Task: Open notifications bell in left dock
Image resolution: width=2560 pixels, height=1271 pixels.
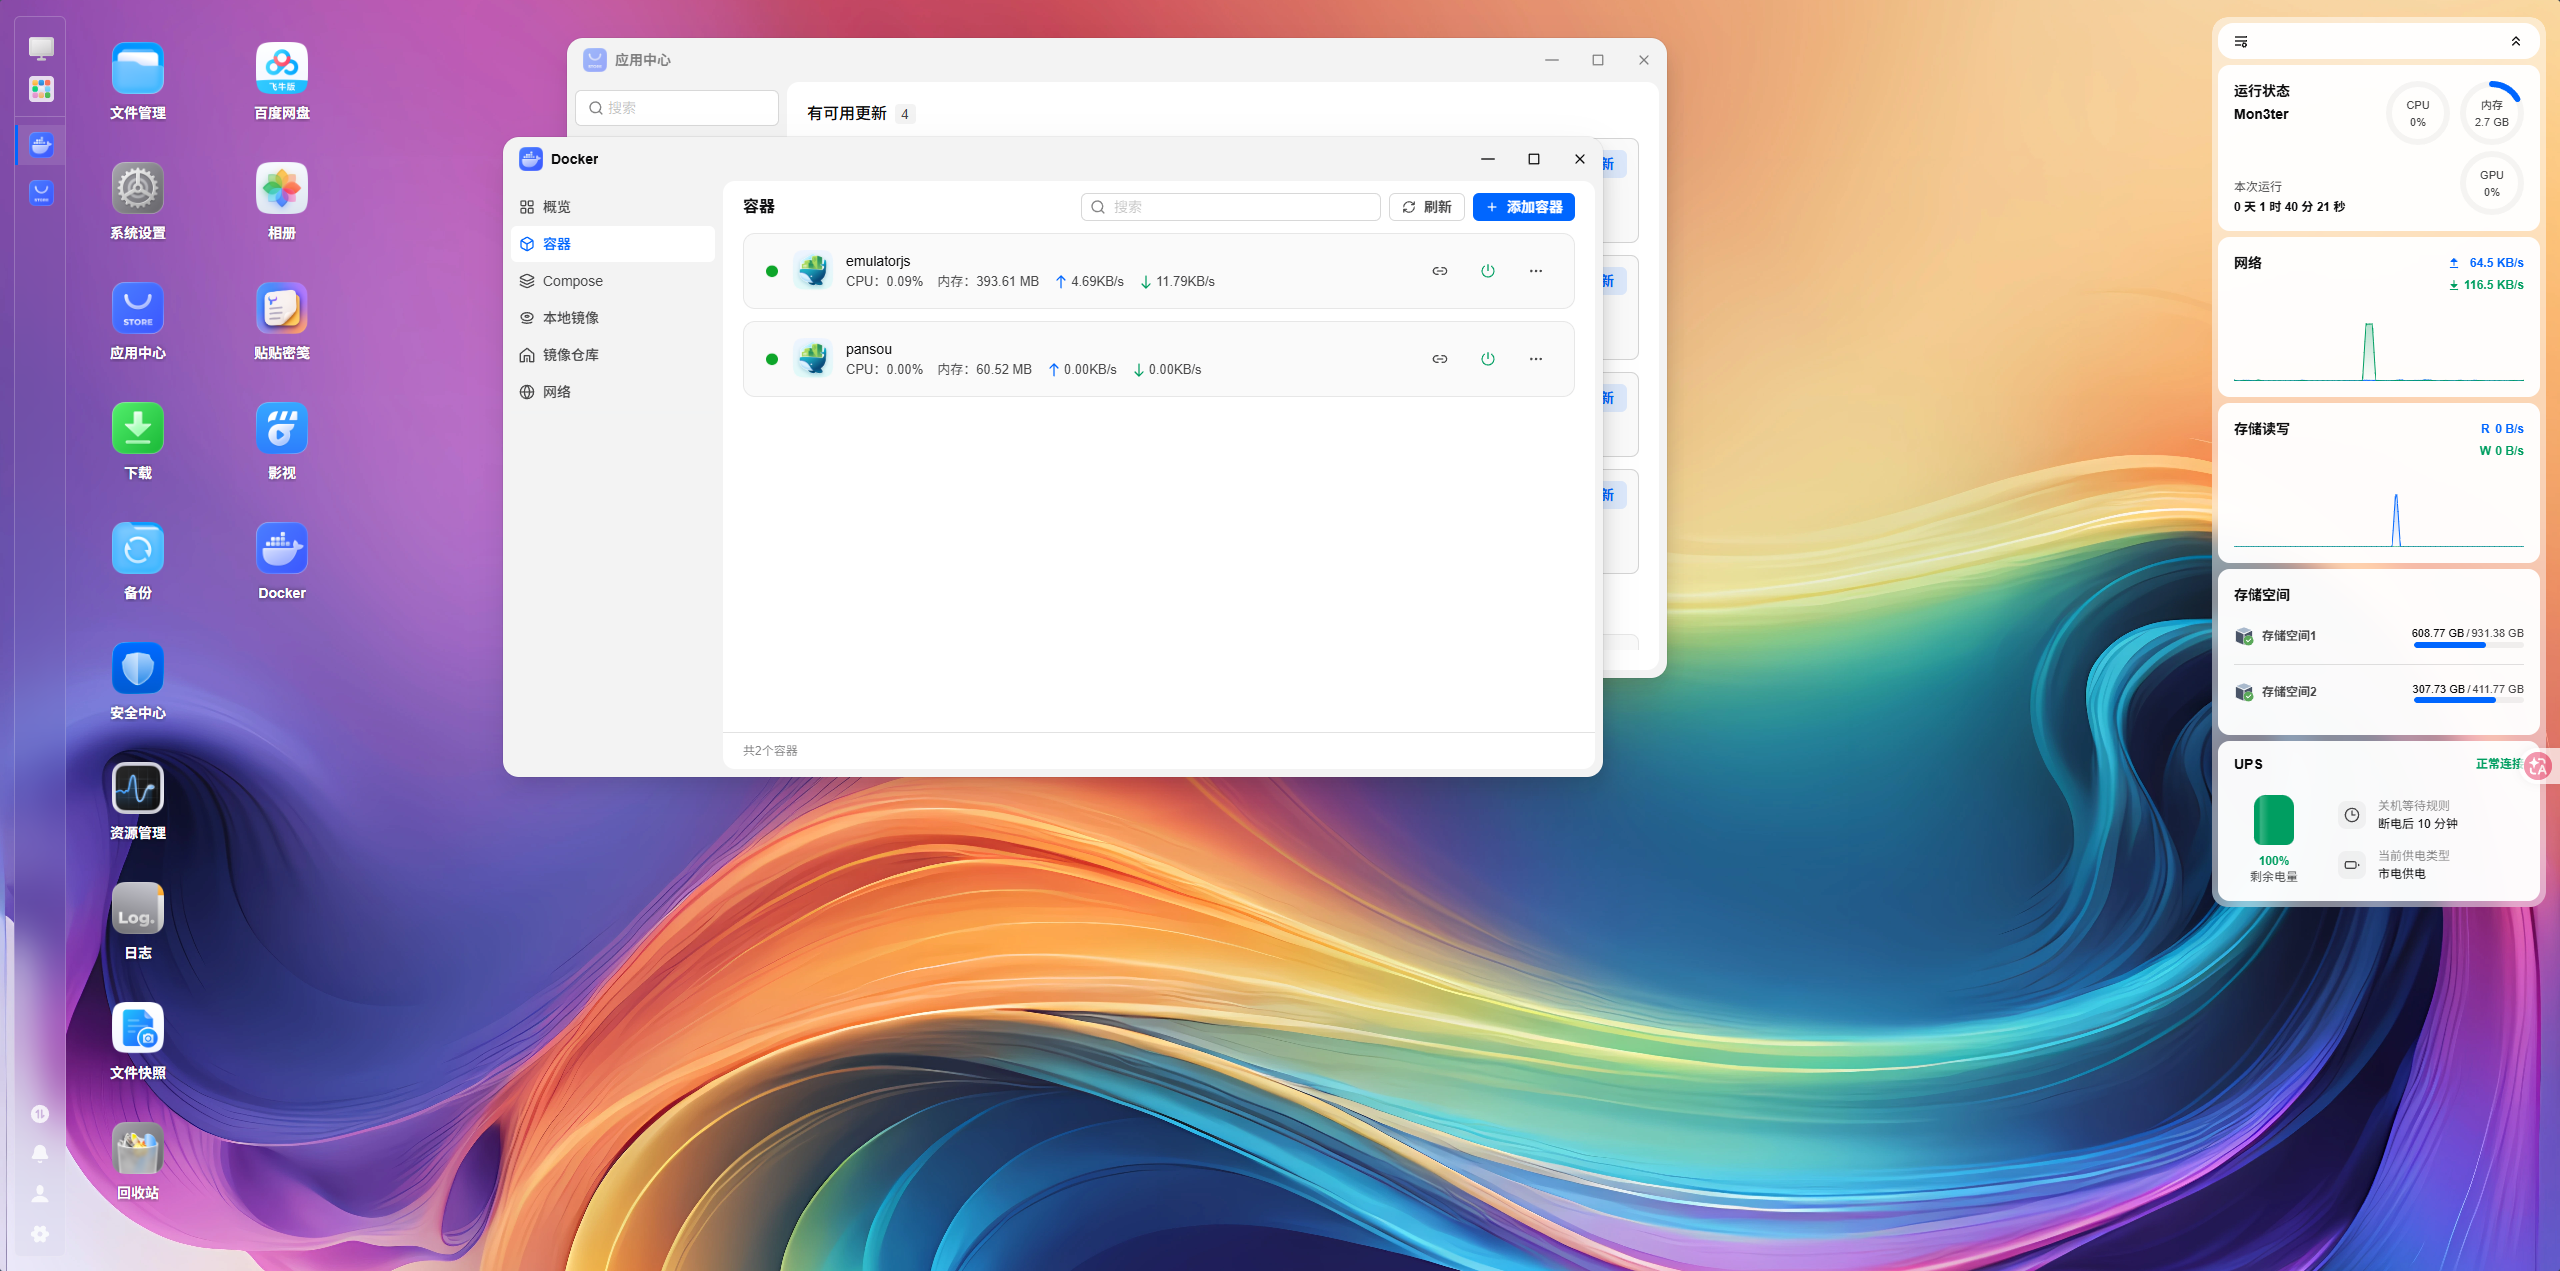Action: 40,1153
